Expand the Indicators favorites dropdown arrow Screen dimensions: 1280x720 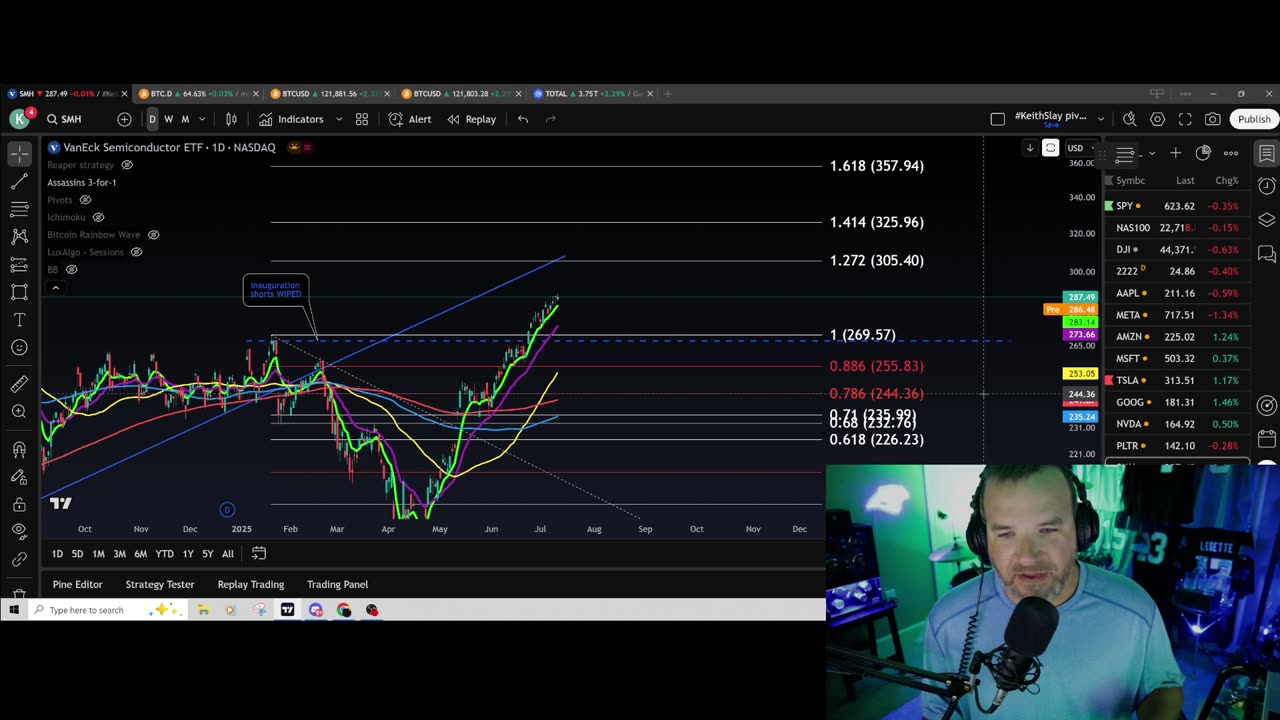(339, 119)
